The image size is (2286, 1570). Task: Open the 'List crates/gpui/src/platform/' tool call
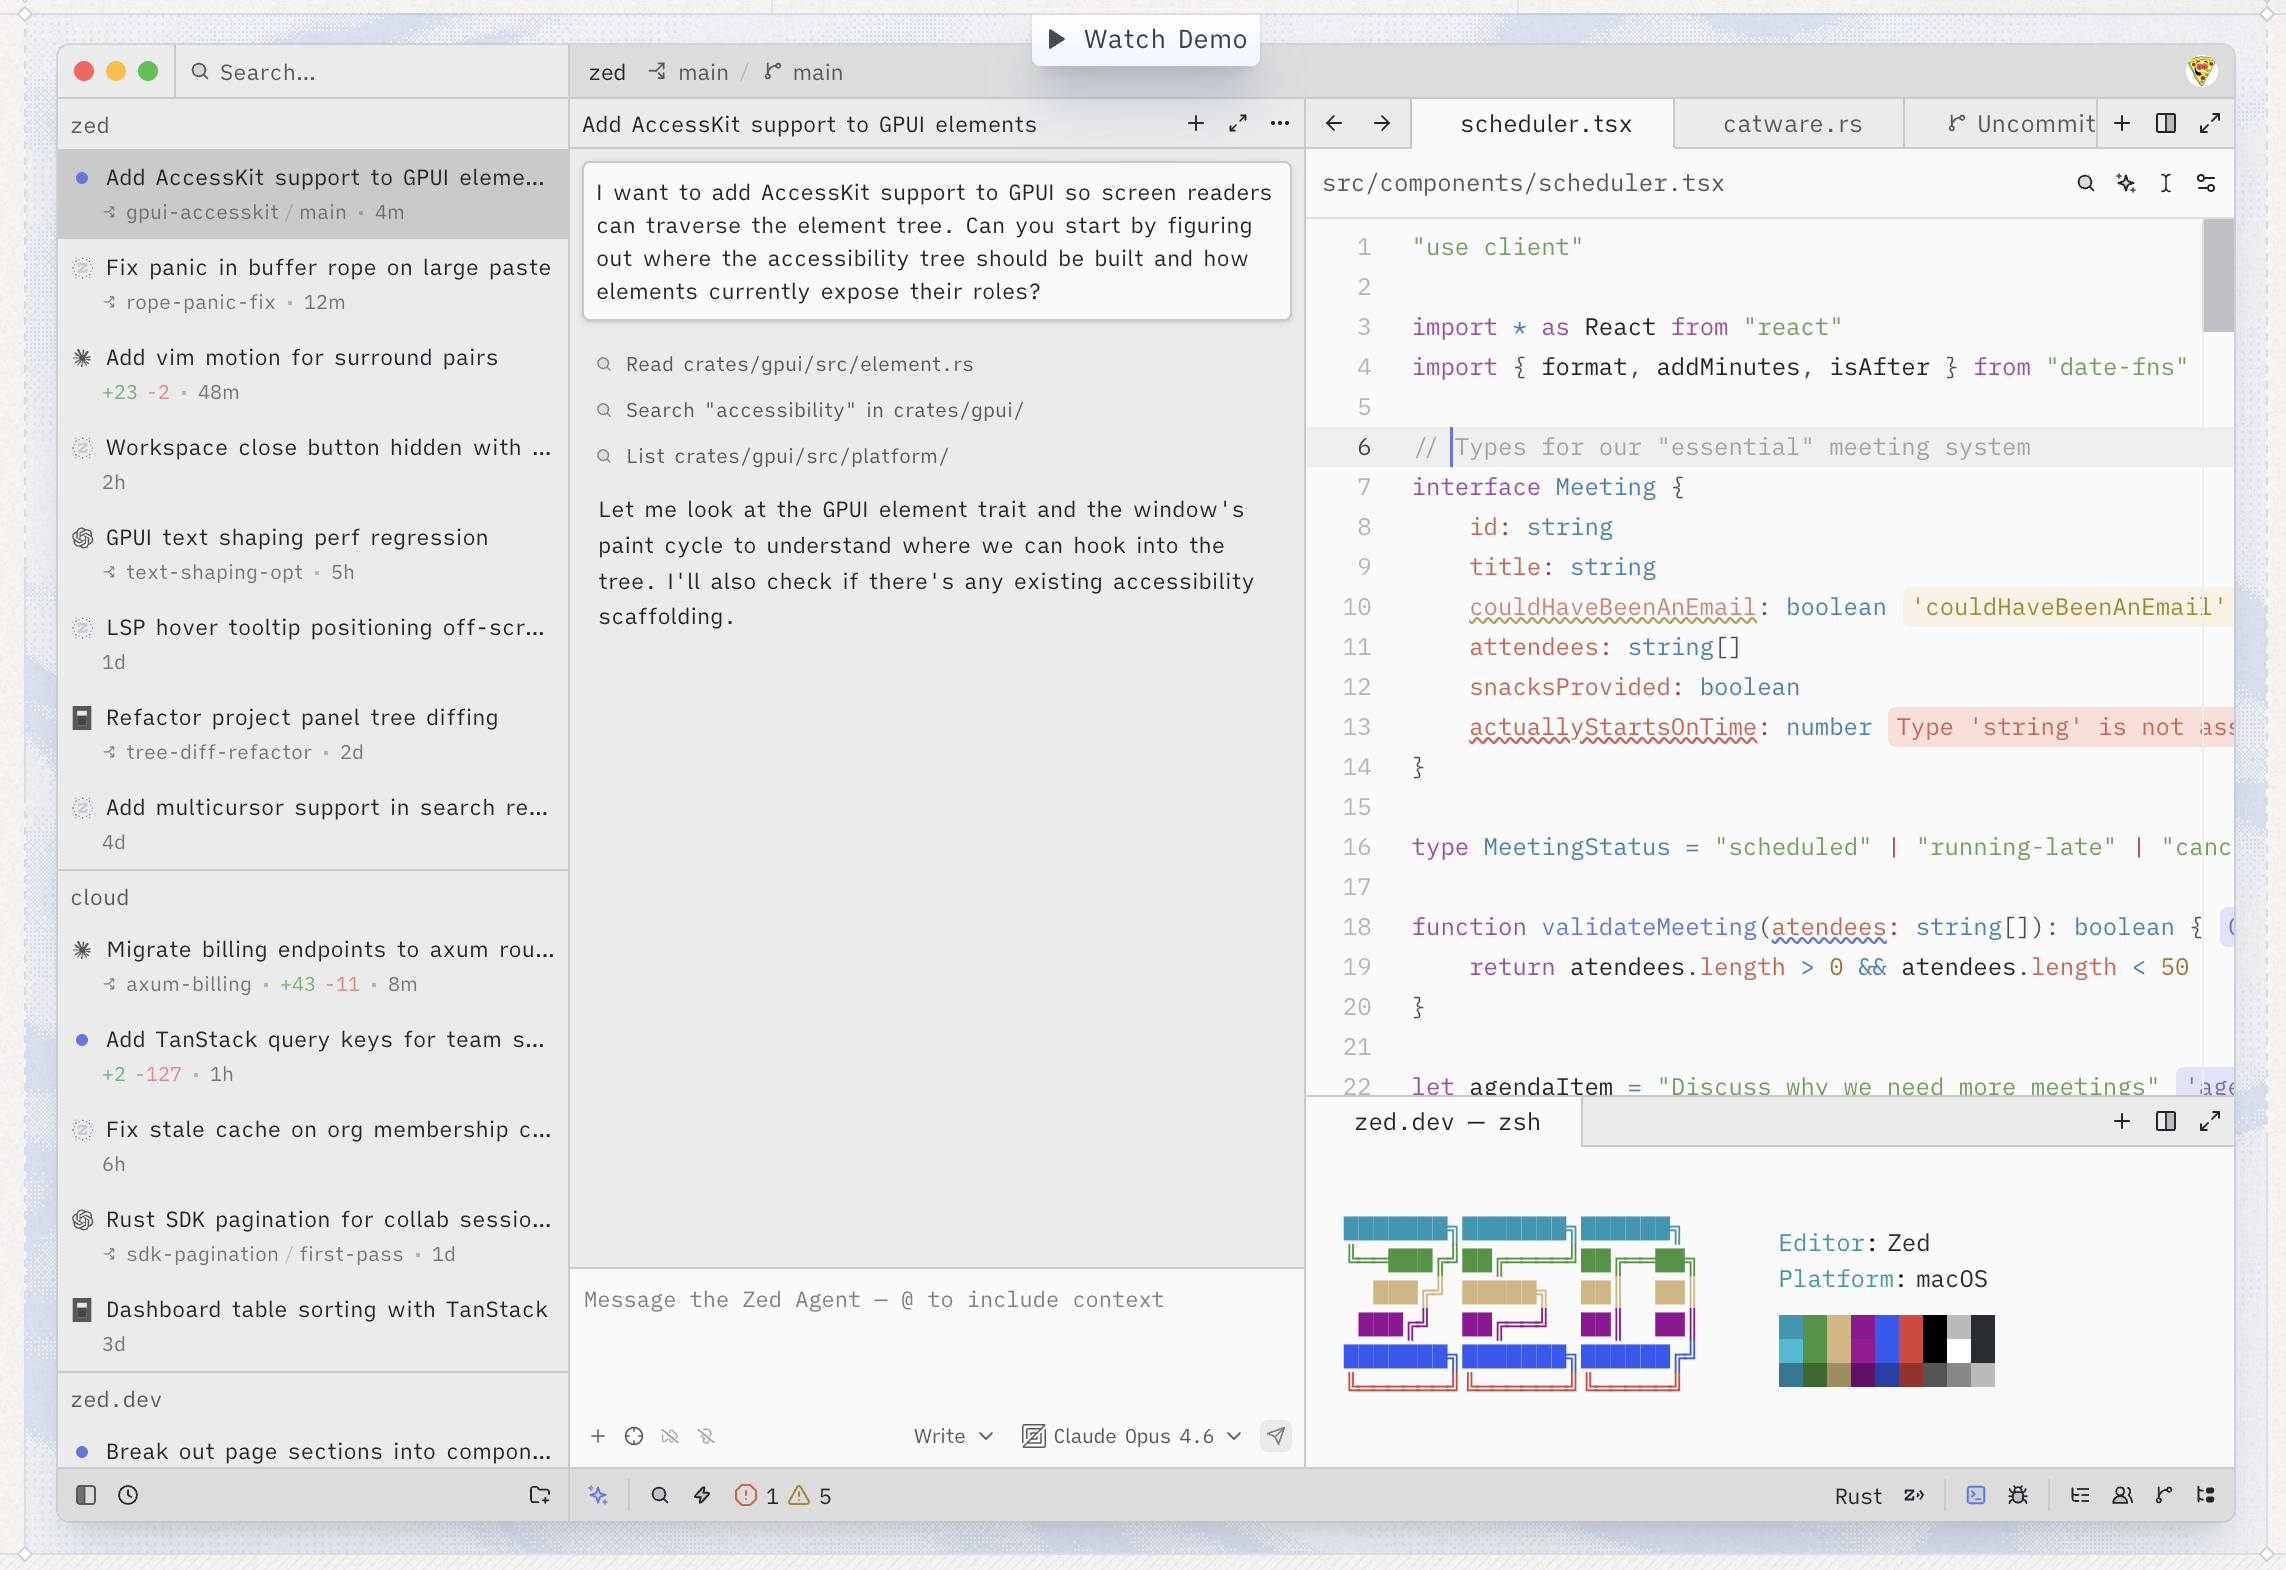coord(772,456)
